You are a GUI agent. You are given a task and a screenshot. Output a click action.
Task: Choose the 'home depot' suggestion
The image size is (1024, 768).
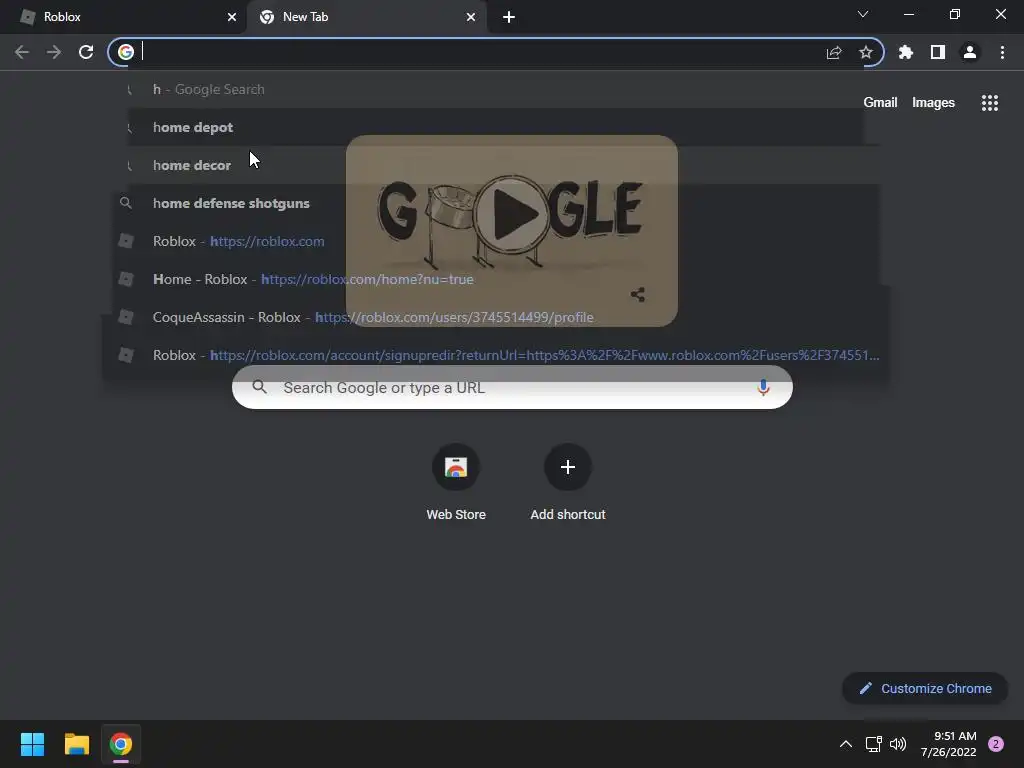point(496,127)
